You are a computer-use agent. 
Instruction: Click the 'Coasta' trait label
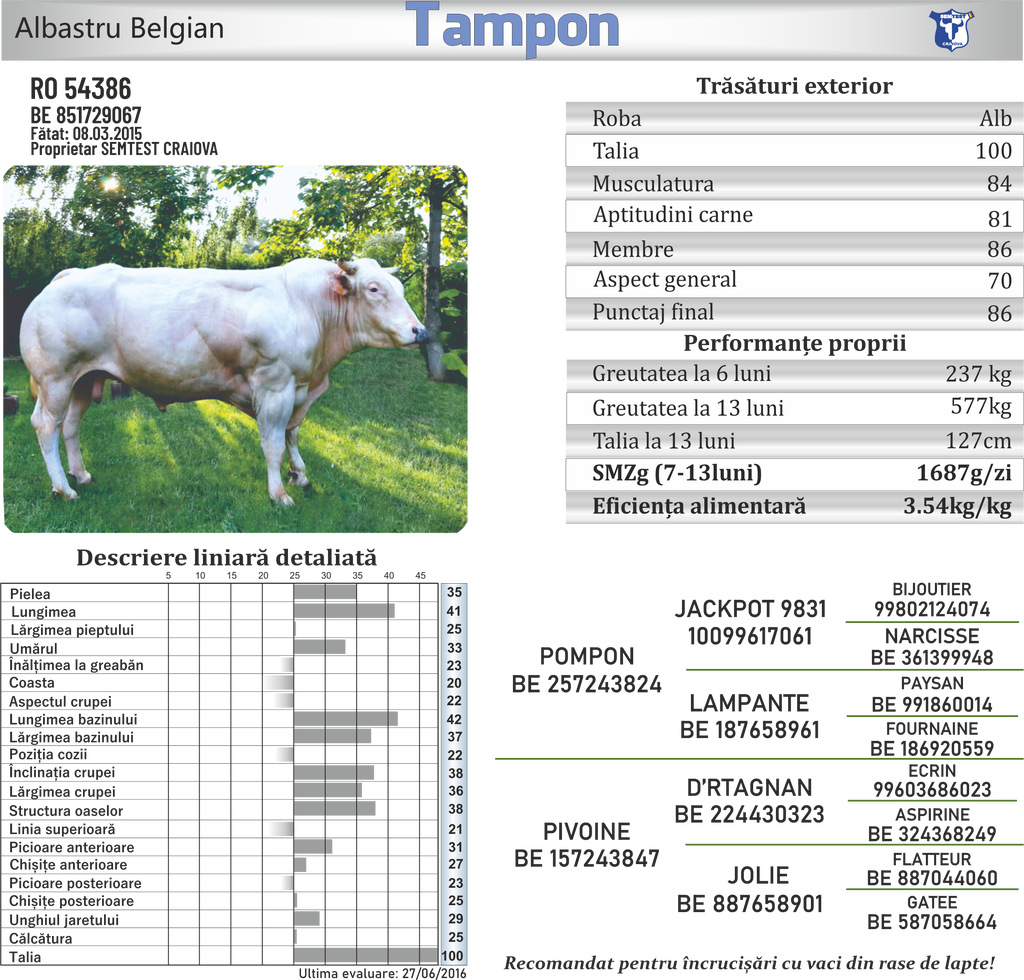31,683
